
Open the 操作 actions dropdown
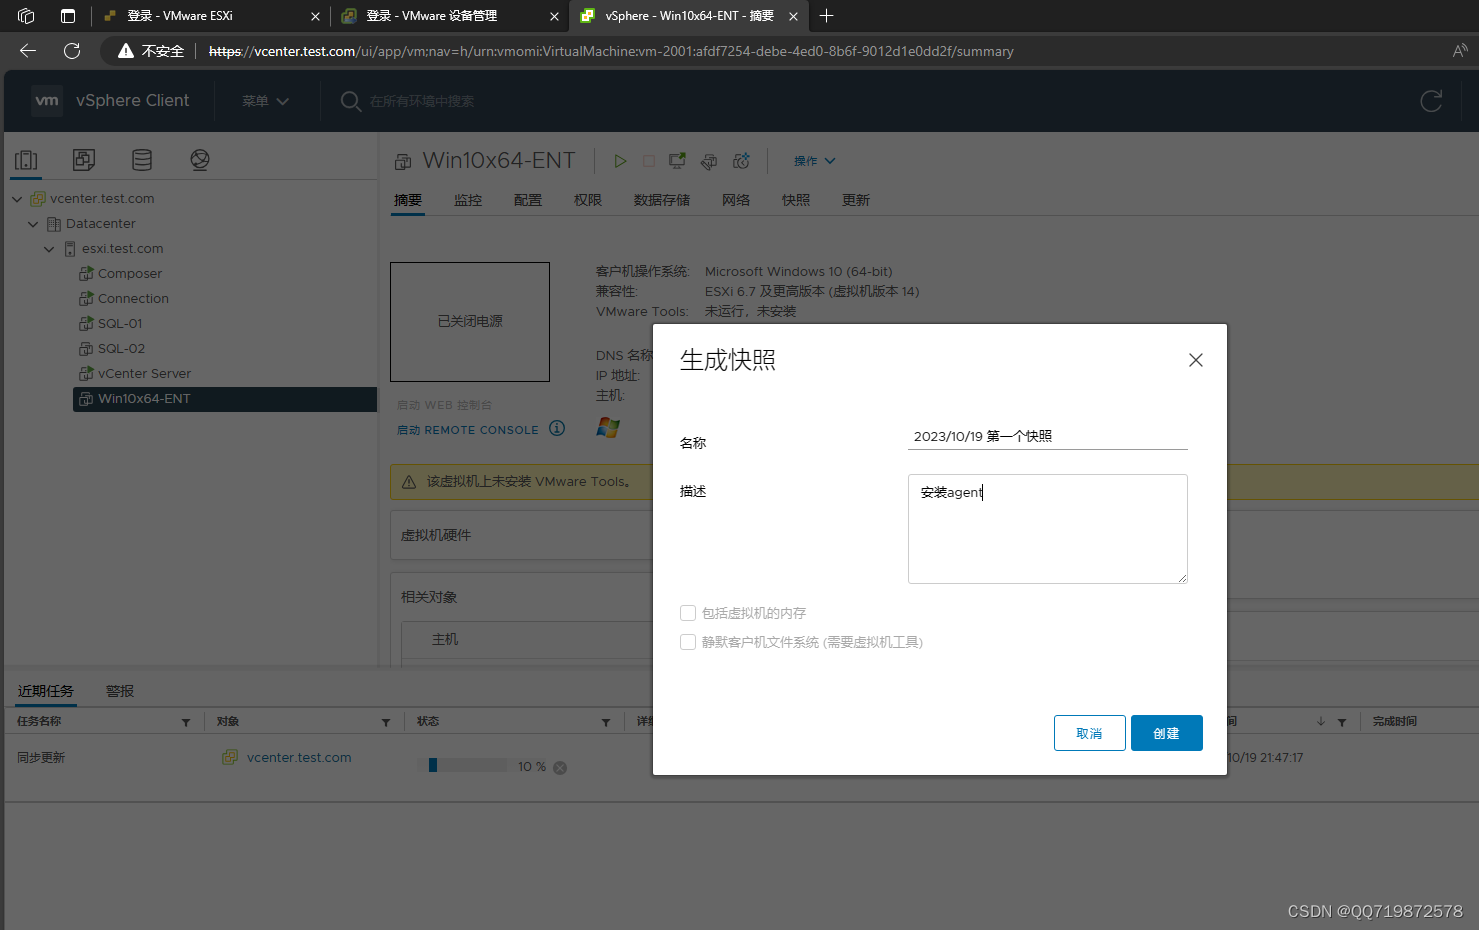(x=814, y=161)
